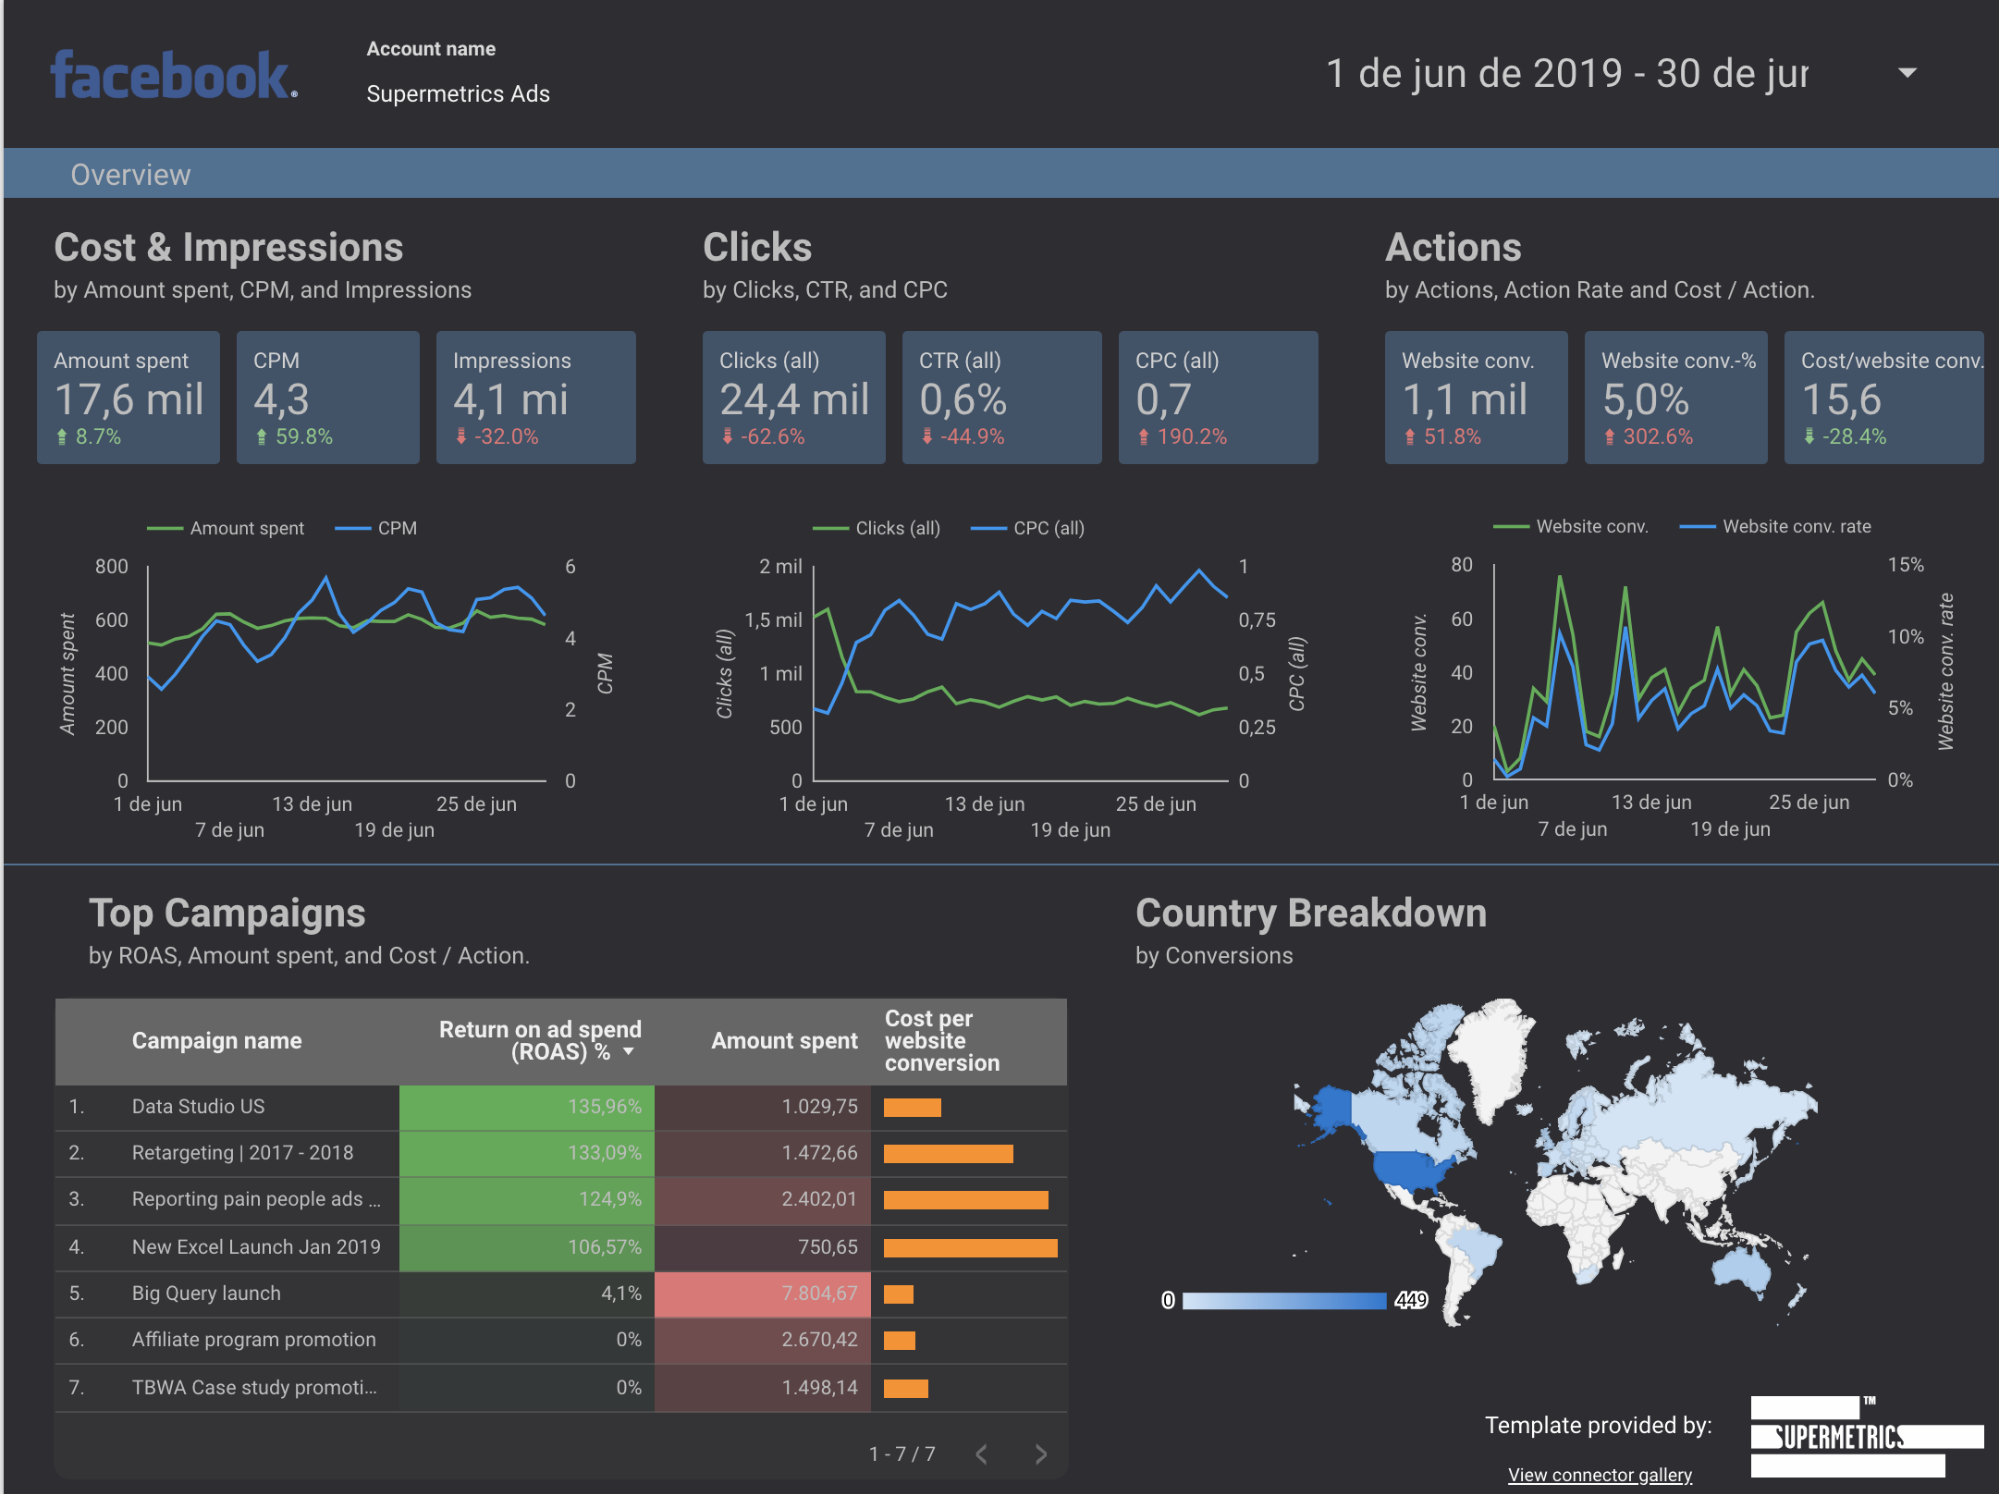Click the CPC up-arrow change indicator

click(1144, 437)
